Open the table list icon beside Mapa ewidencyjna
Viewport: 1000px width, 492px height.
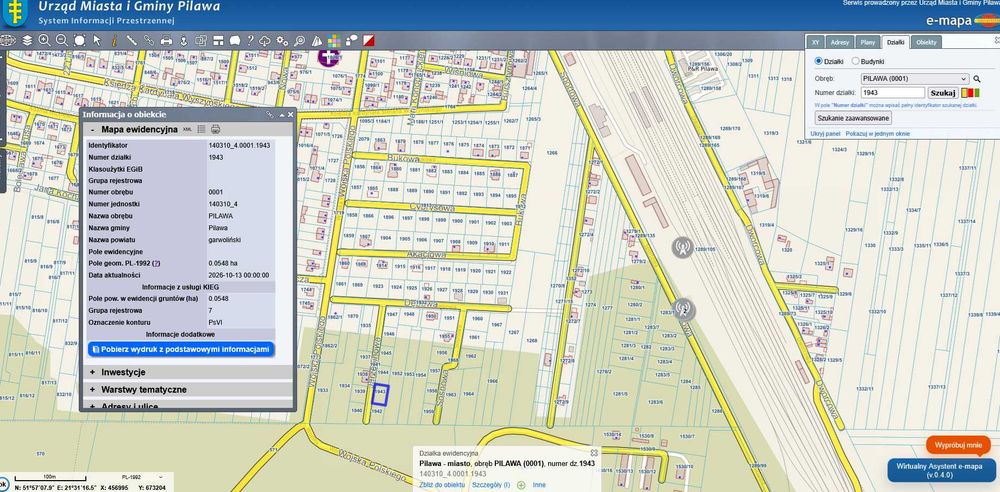coord(201,129)
